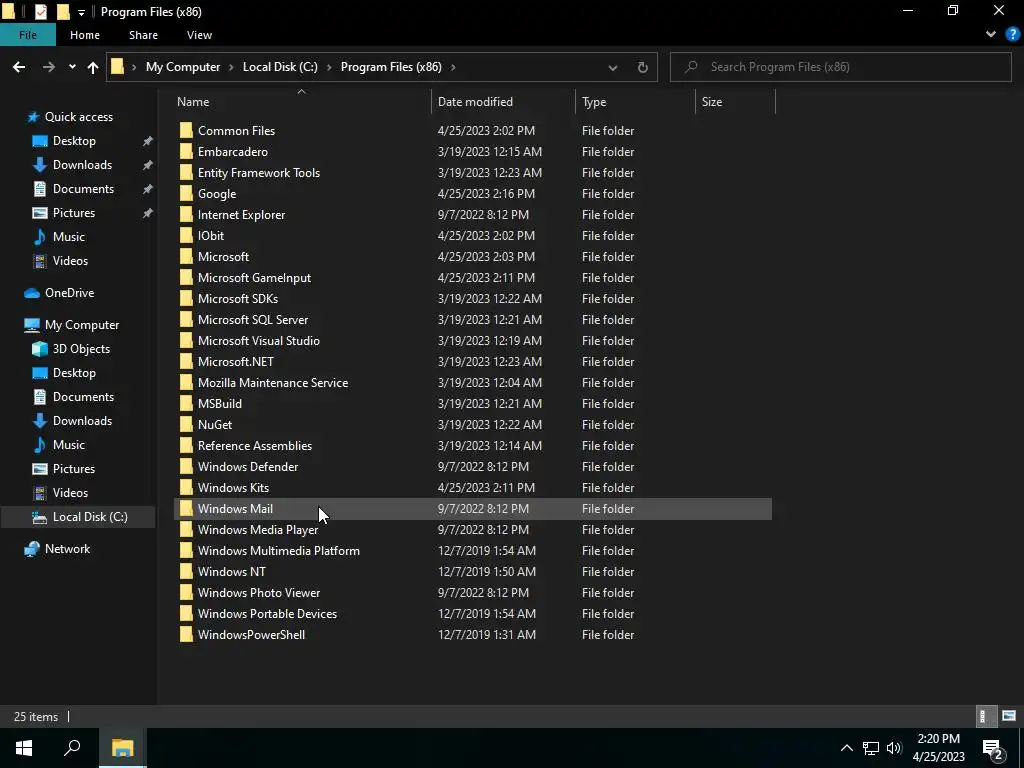Select the Mozilla Maintenance Service folder icon

[x=186, y=383]
